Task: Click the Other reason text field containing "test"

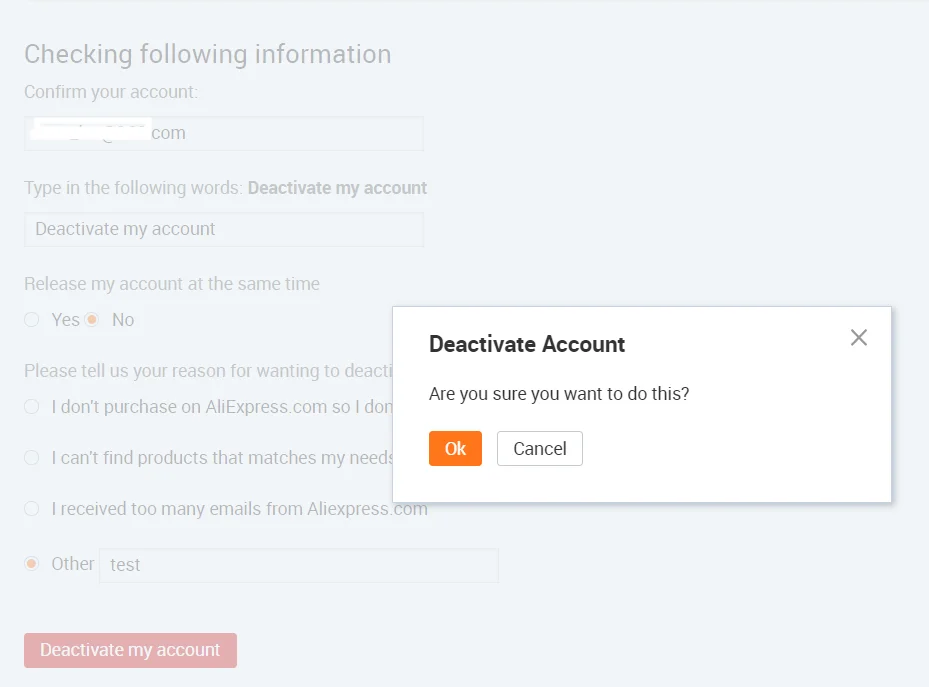Action: click(x=298, y=565)
